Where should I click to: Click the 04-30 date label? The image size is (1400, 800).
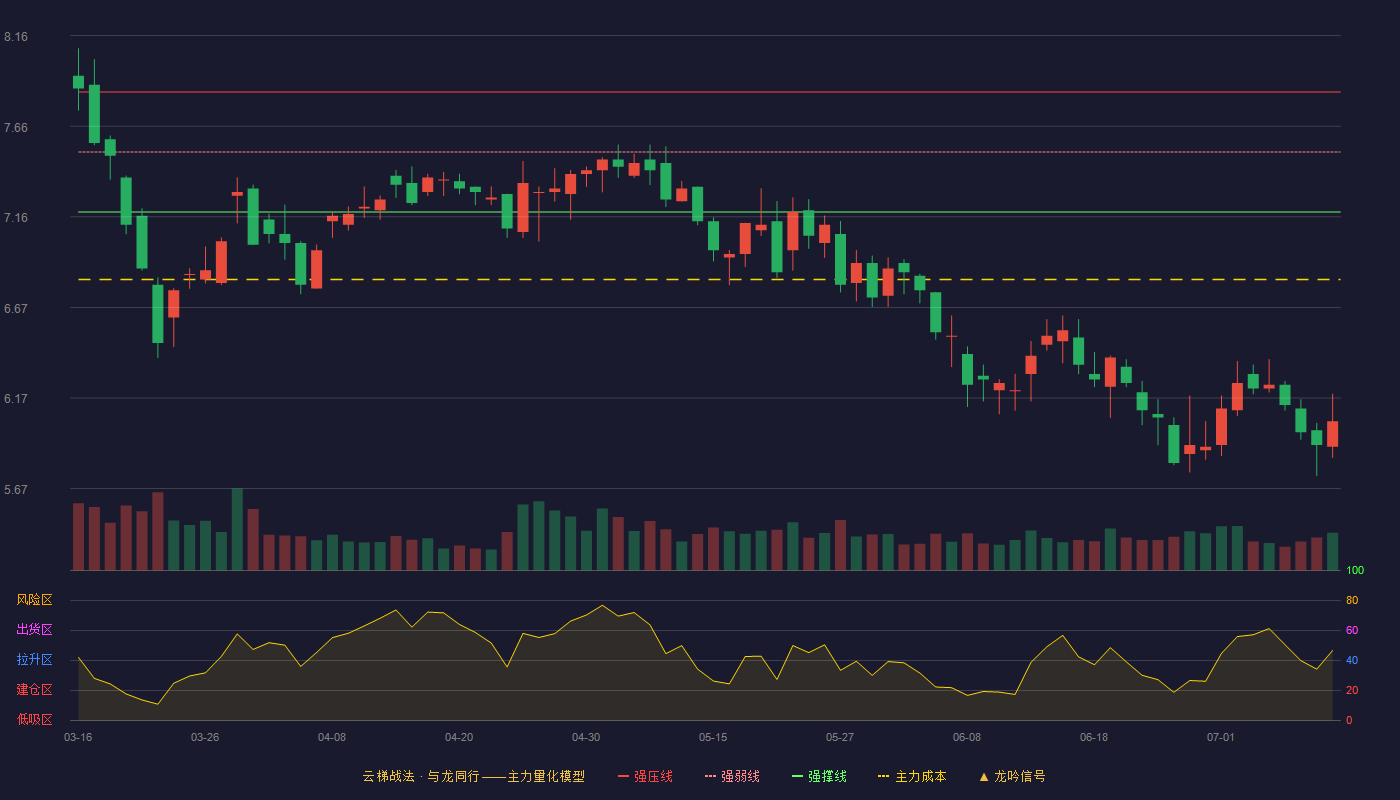point(586,737)
